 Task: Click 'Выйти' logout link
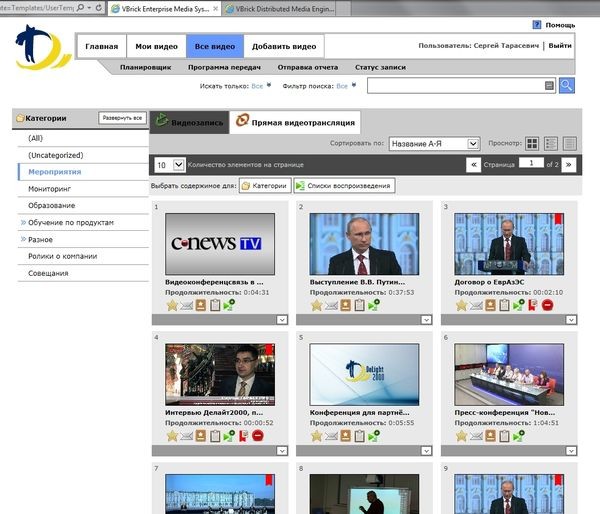[560, 46]
